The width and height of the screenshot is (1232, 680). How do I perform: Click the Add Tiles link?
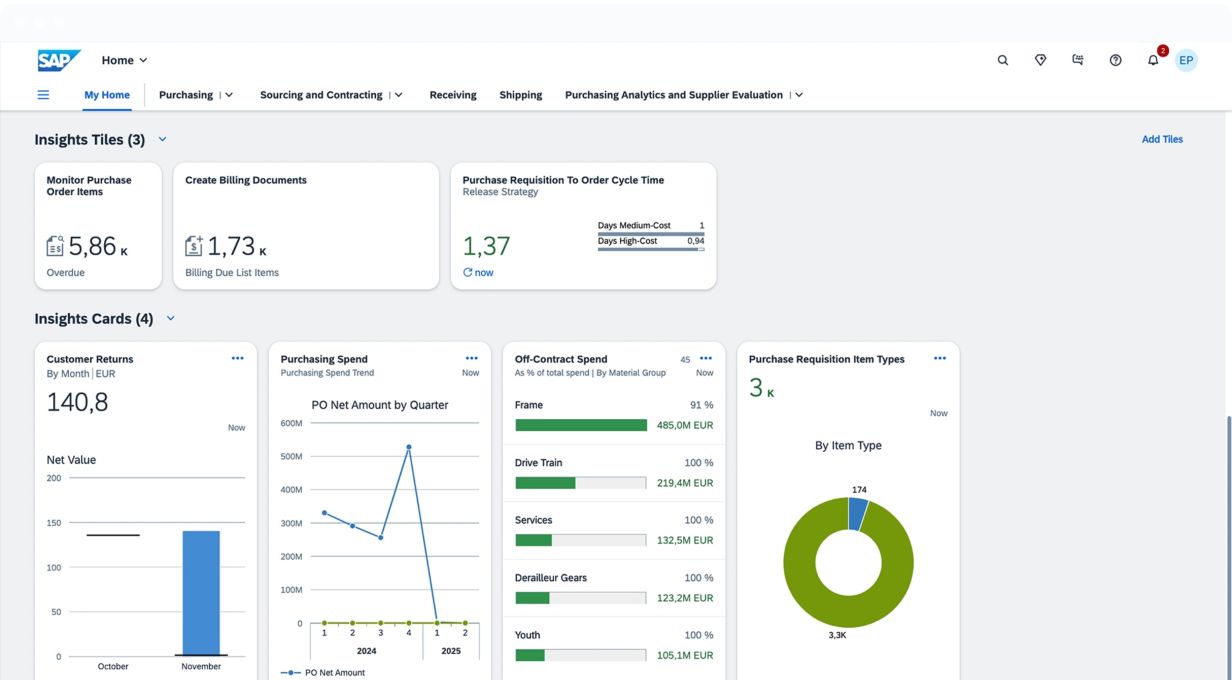pyautogui.click(x=1162, y=140)
